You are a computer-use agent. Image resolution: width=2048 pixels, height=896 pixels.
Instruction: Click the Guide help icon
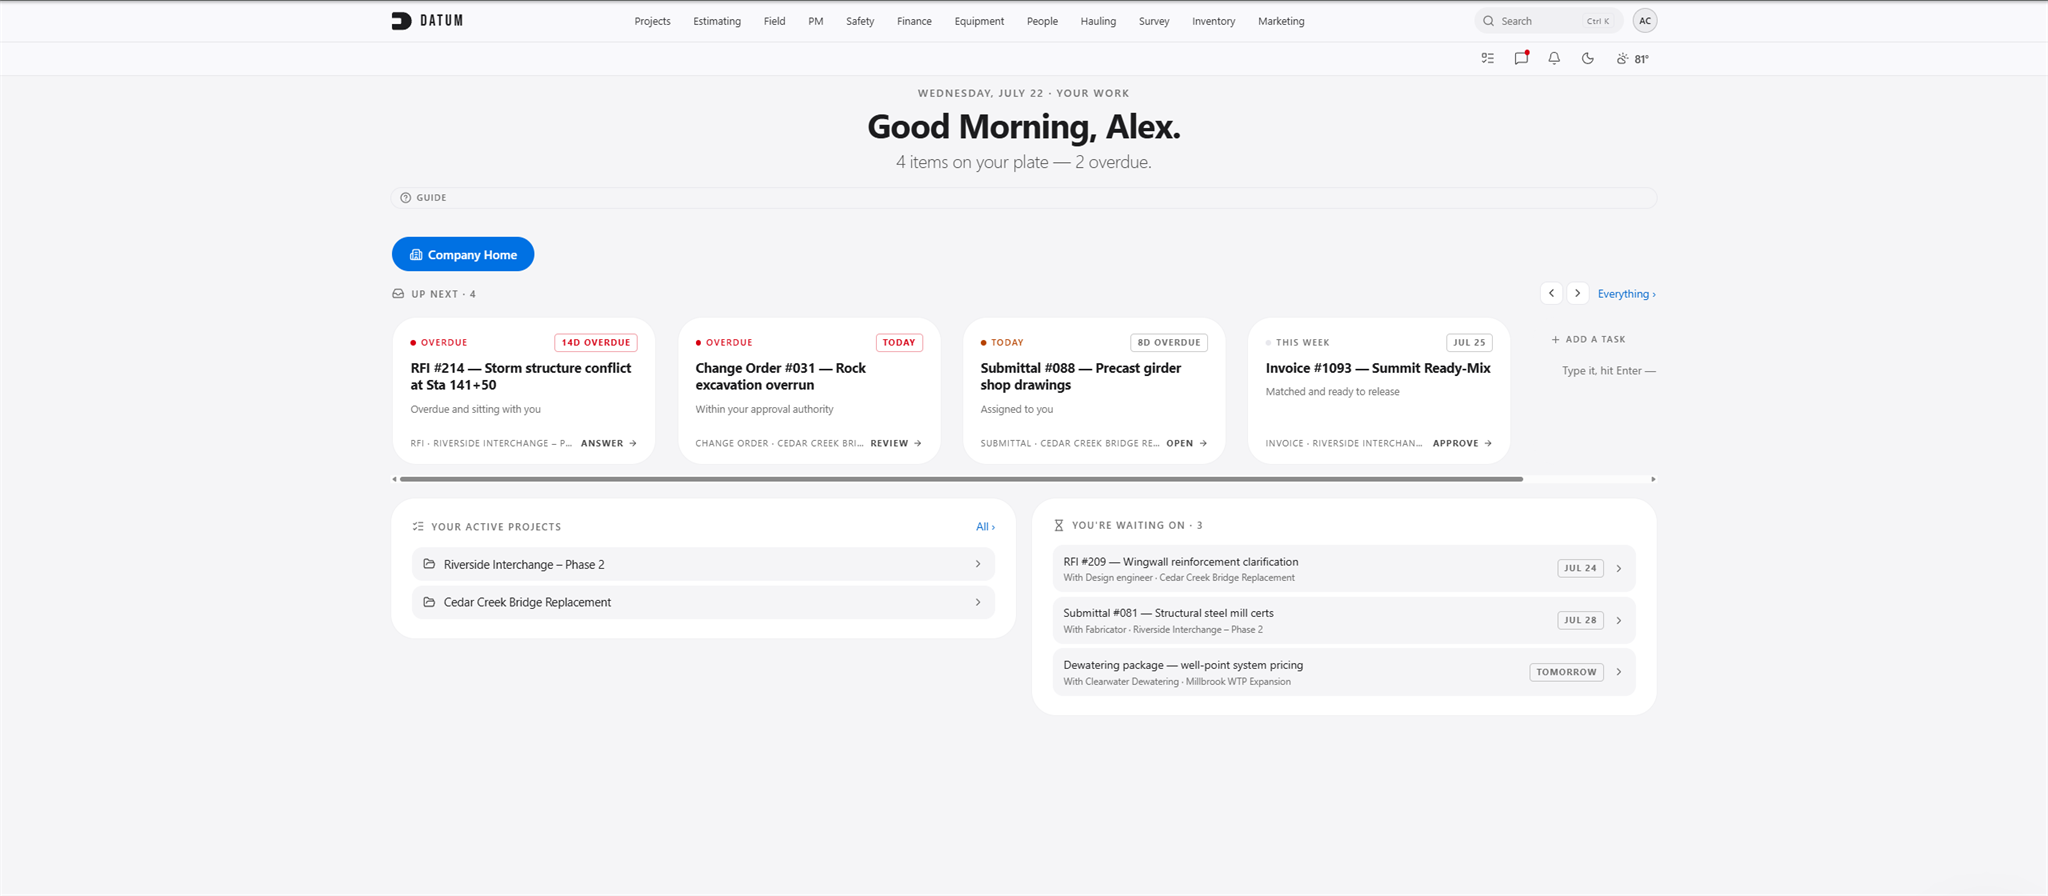point(405,198)
